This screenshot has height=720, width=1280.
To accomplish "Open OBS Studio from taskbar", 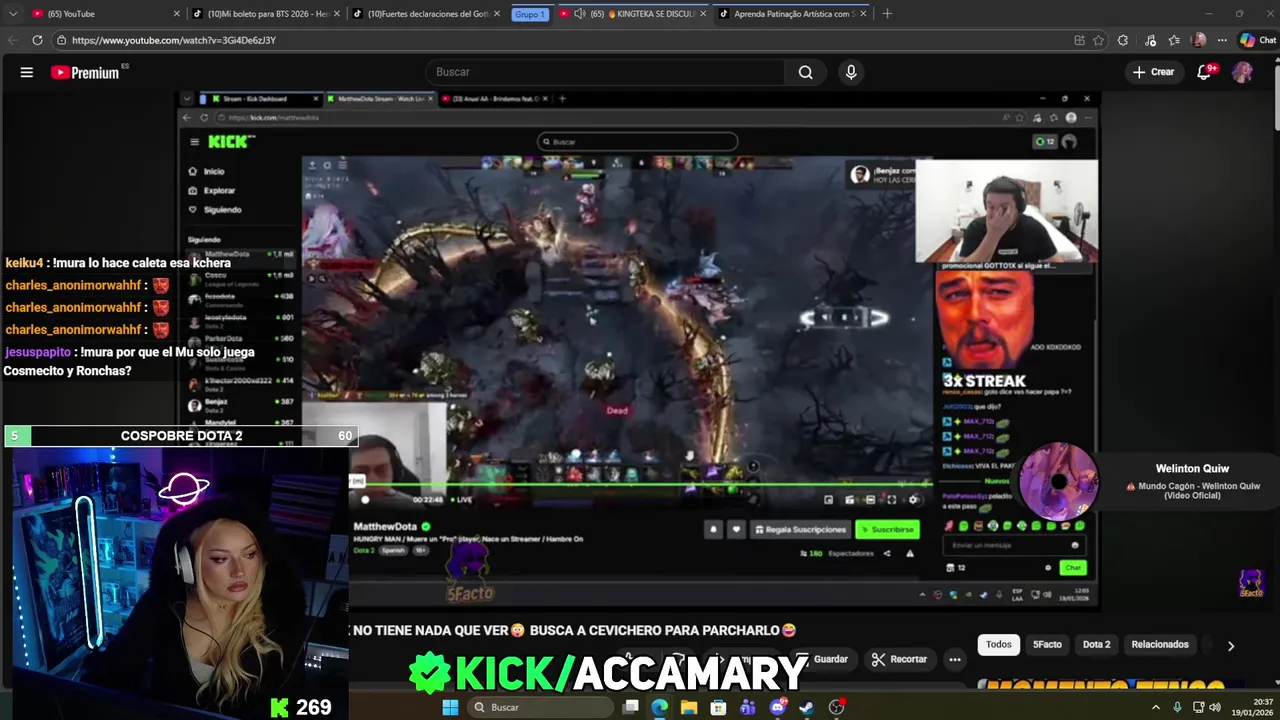I will coord(836,707).
